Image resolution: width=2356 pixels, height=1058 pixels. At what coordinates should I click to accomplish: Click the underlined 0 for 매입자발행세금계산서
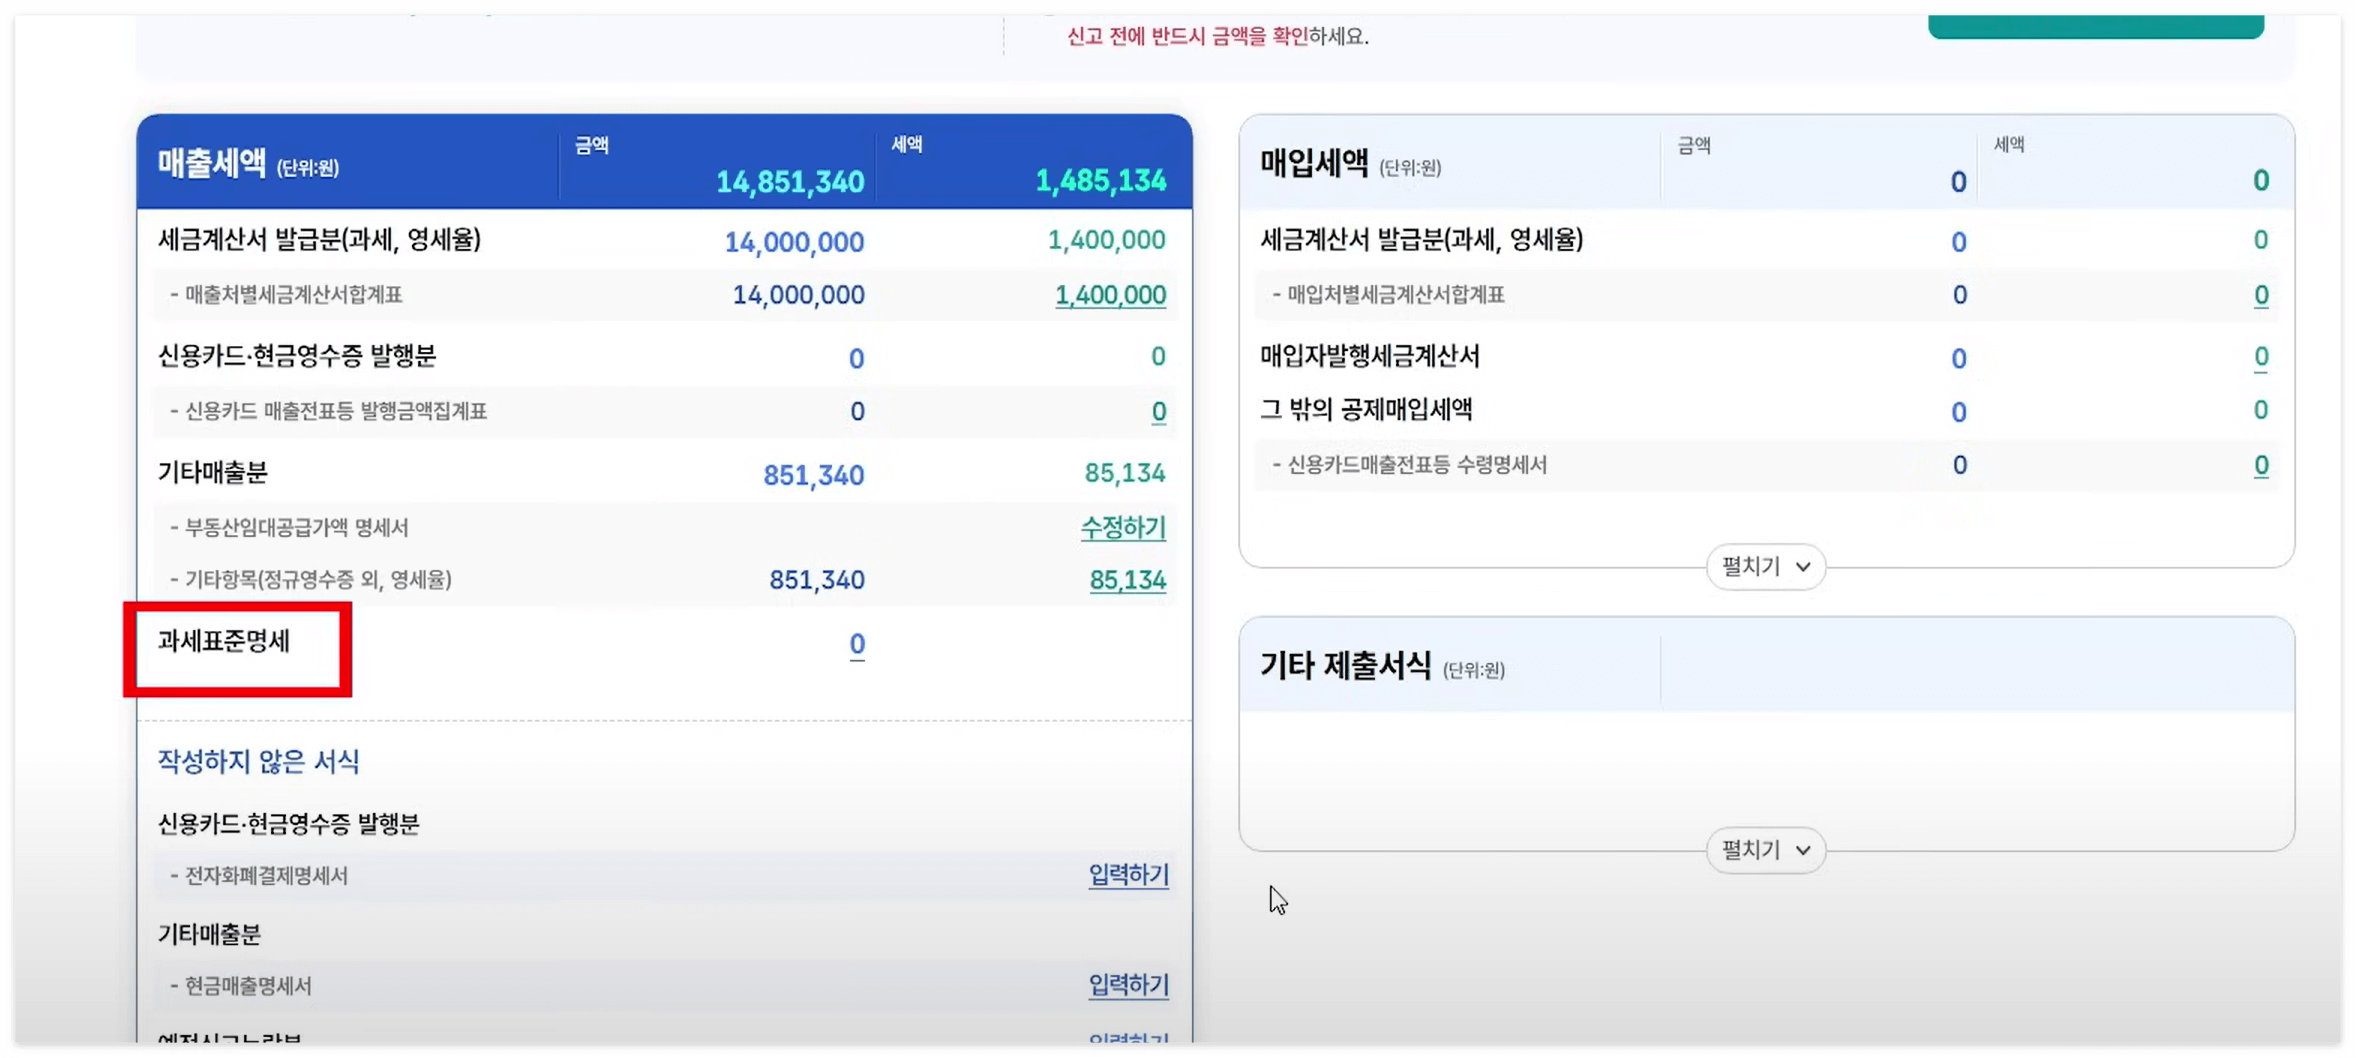coord(2263,358)
